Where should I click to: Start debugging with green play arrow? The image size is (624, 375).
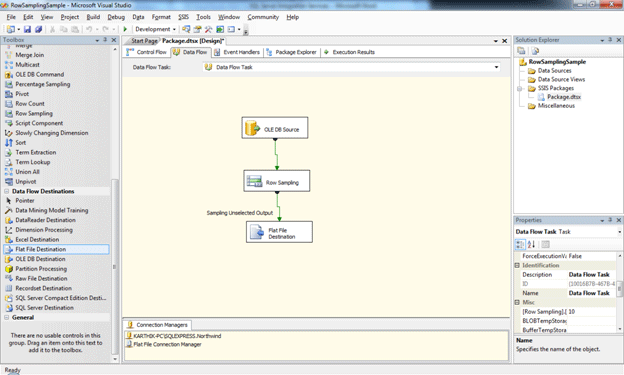125,29
